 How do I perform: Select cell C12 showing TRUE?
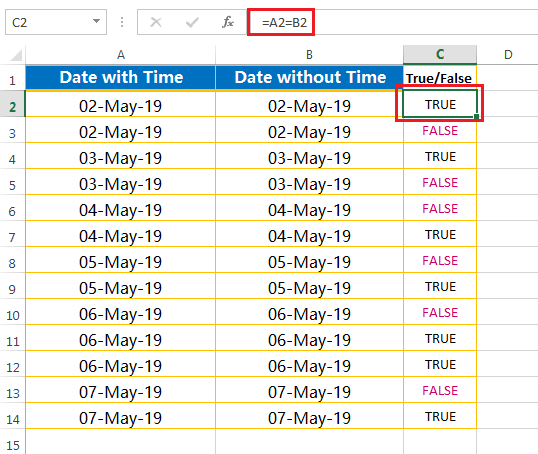tap(440, 364)
